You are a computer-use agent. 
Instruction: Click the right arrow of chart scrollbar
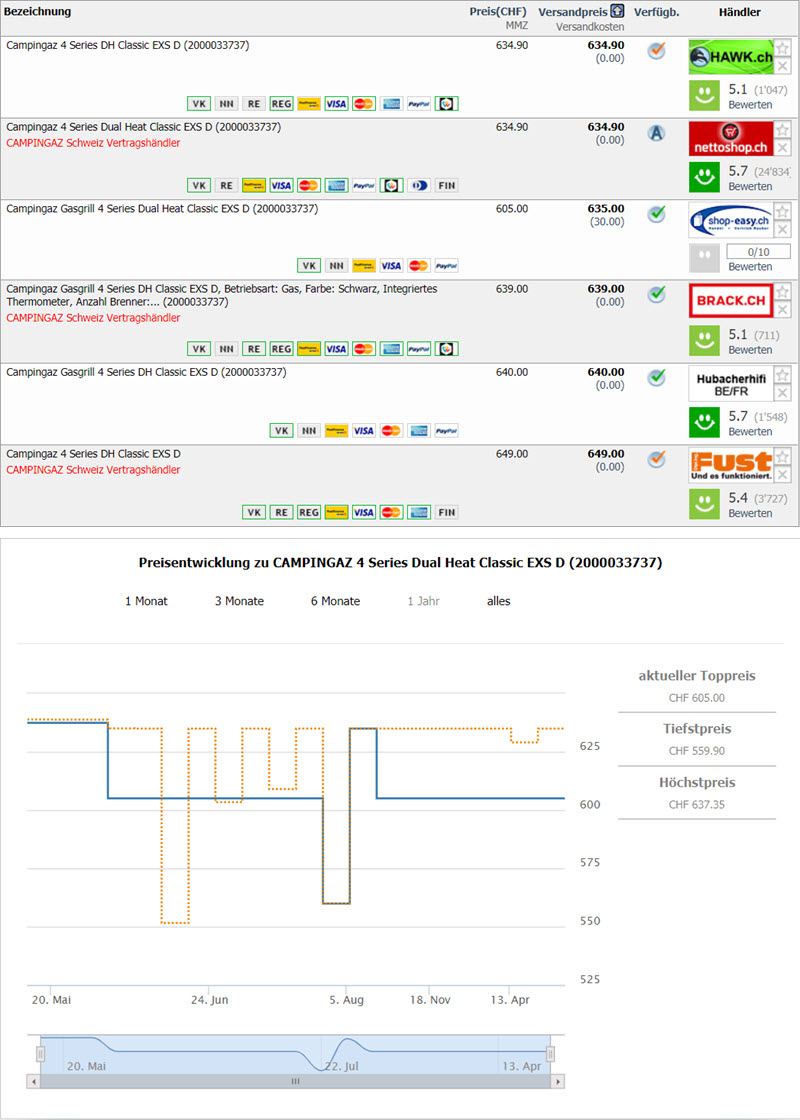pyautogui.click(x=558, y=1082)
